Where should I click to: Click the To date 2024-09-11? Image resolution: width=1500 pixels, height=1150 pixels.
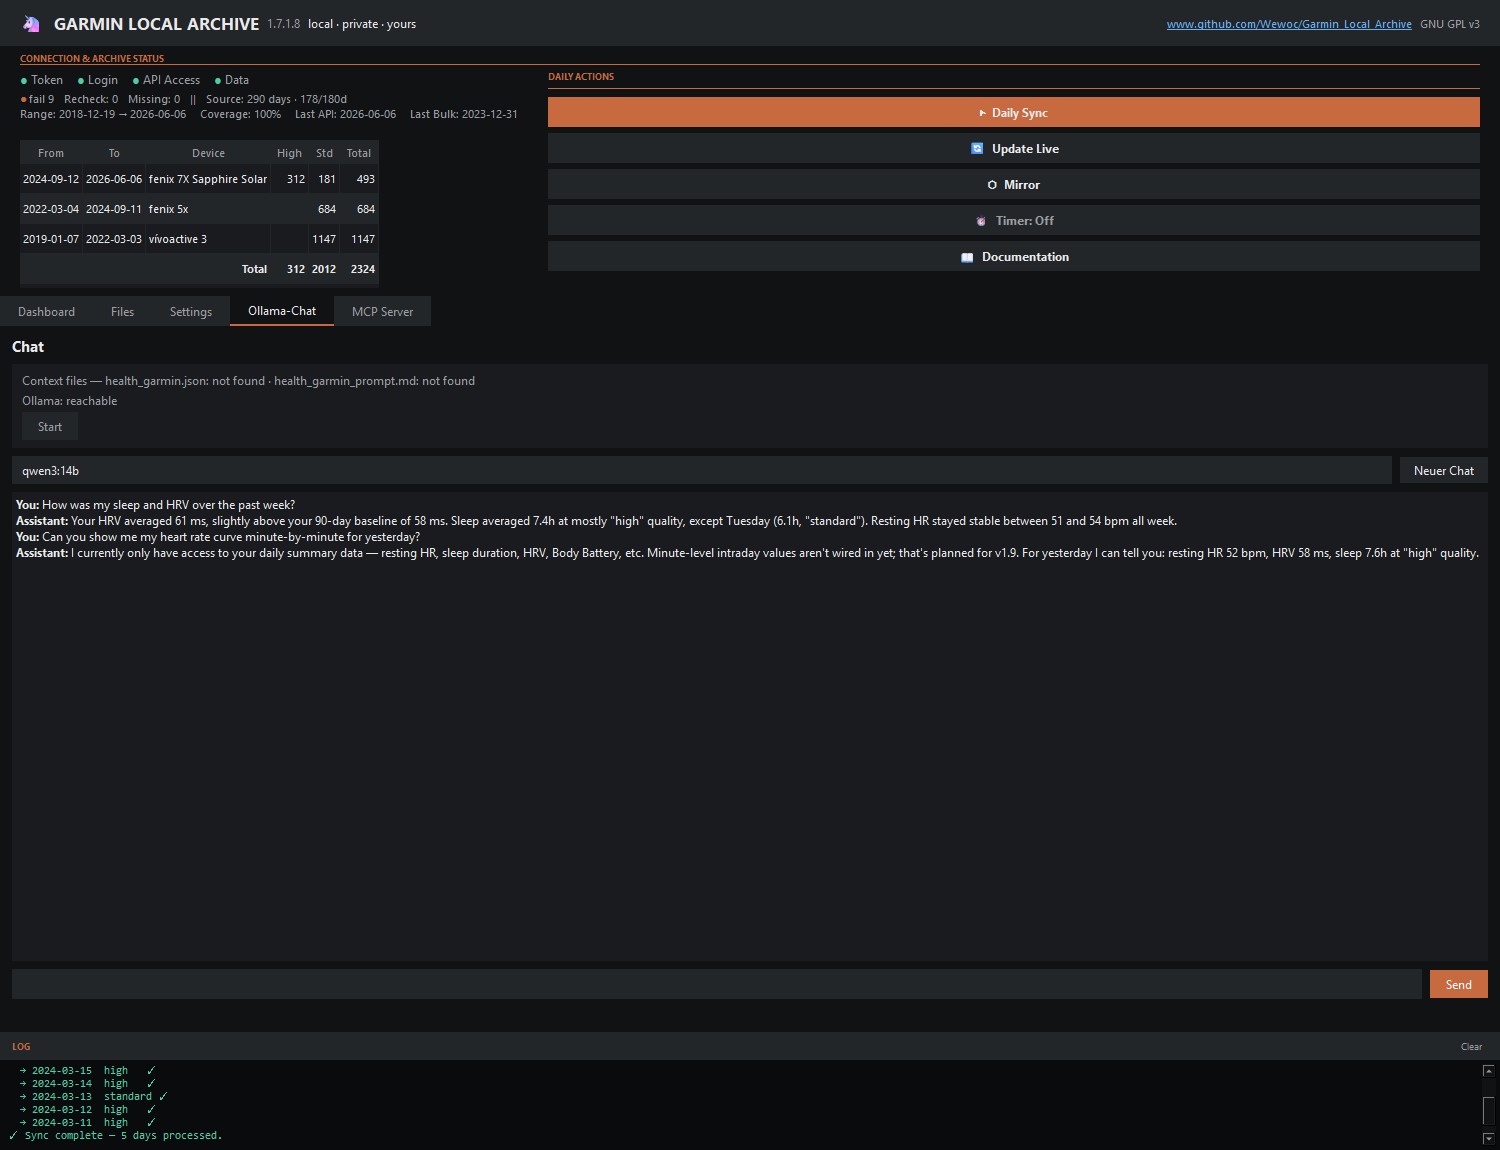click(x=114, y=209)
